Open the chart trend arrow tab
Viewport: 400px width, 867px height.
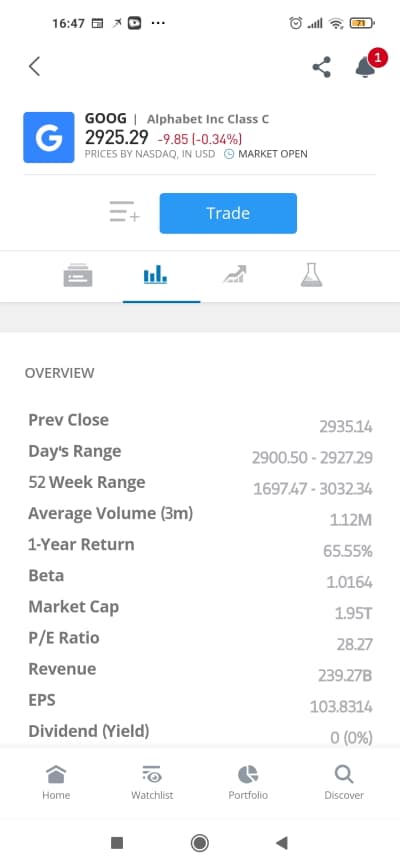pyautogui.click(x=235, y=274)
